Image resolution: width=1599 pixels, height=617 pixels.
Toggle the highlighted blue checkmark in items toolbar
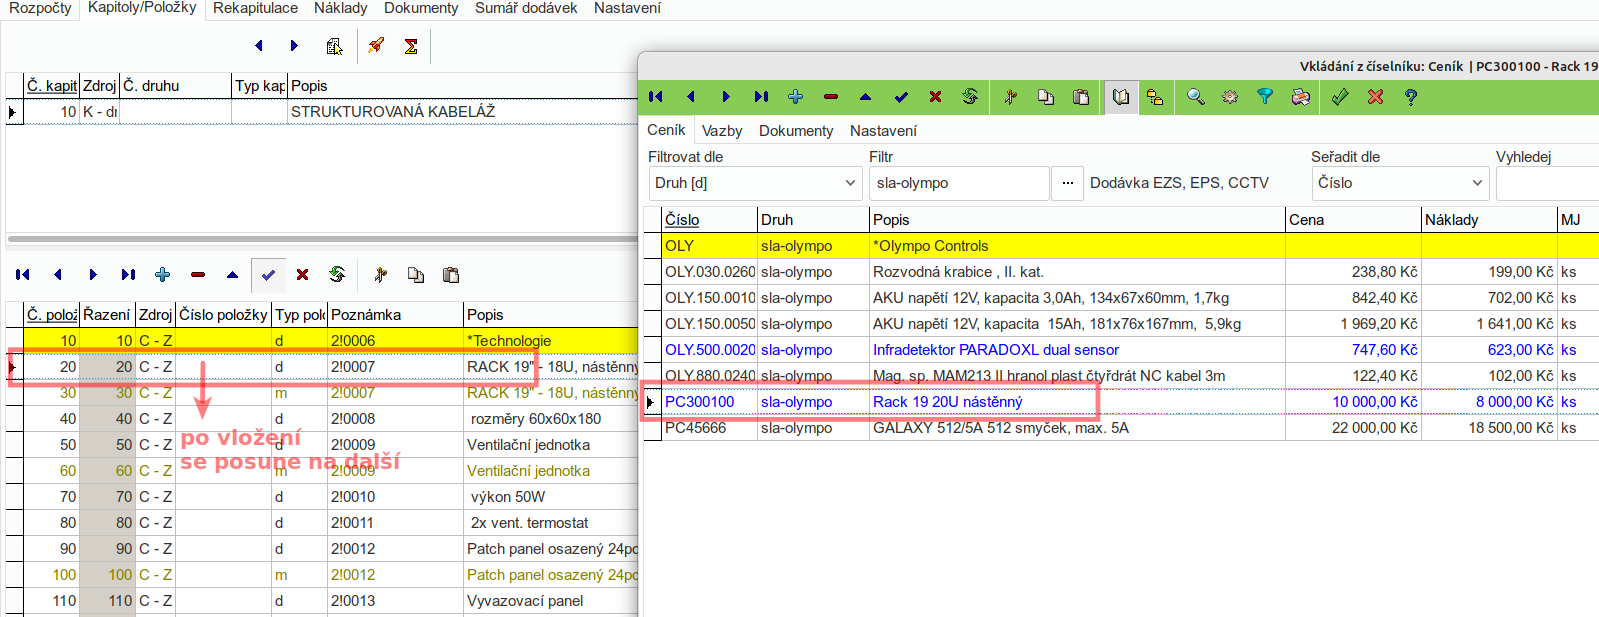coord(268,275)
